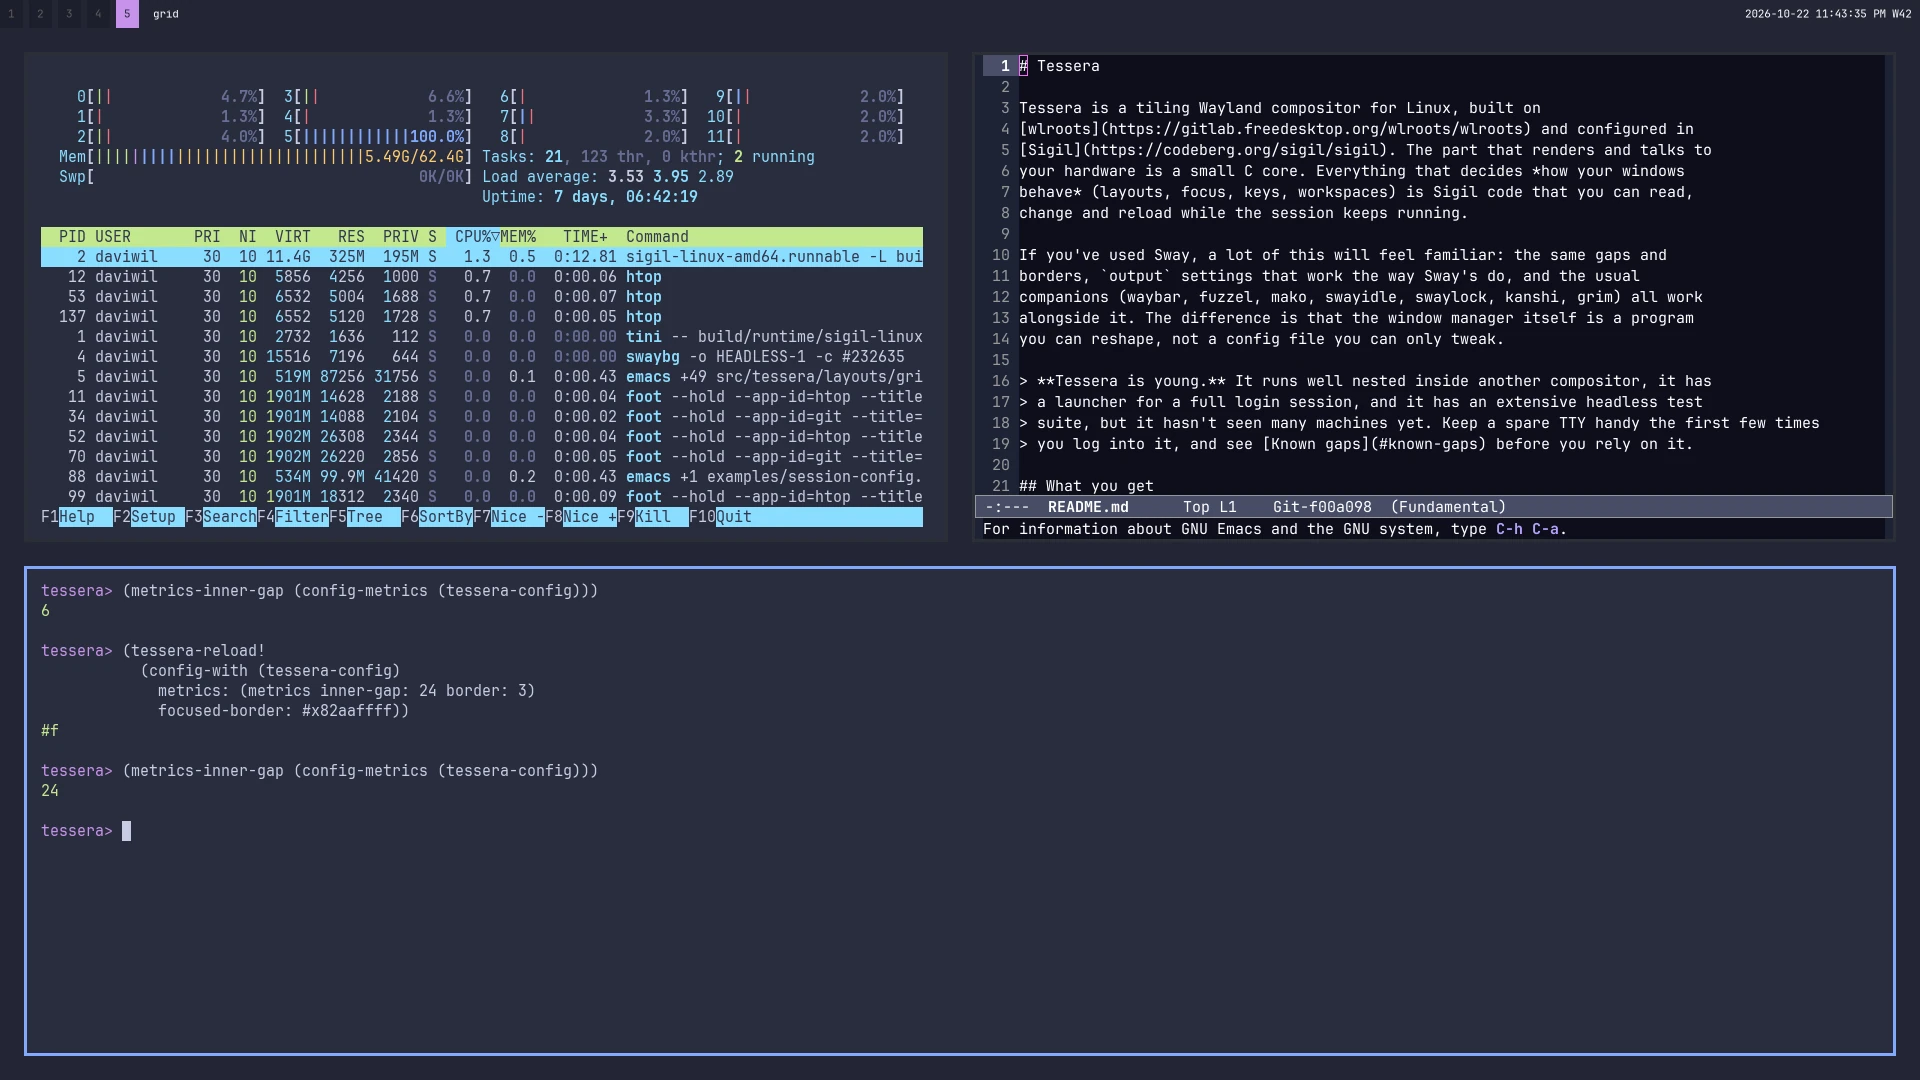Open htop SortBy menu with F6
Viewport: 1920px width, 1080px height.
tap(437, 517)
